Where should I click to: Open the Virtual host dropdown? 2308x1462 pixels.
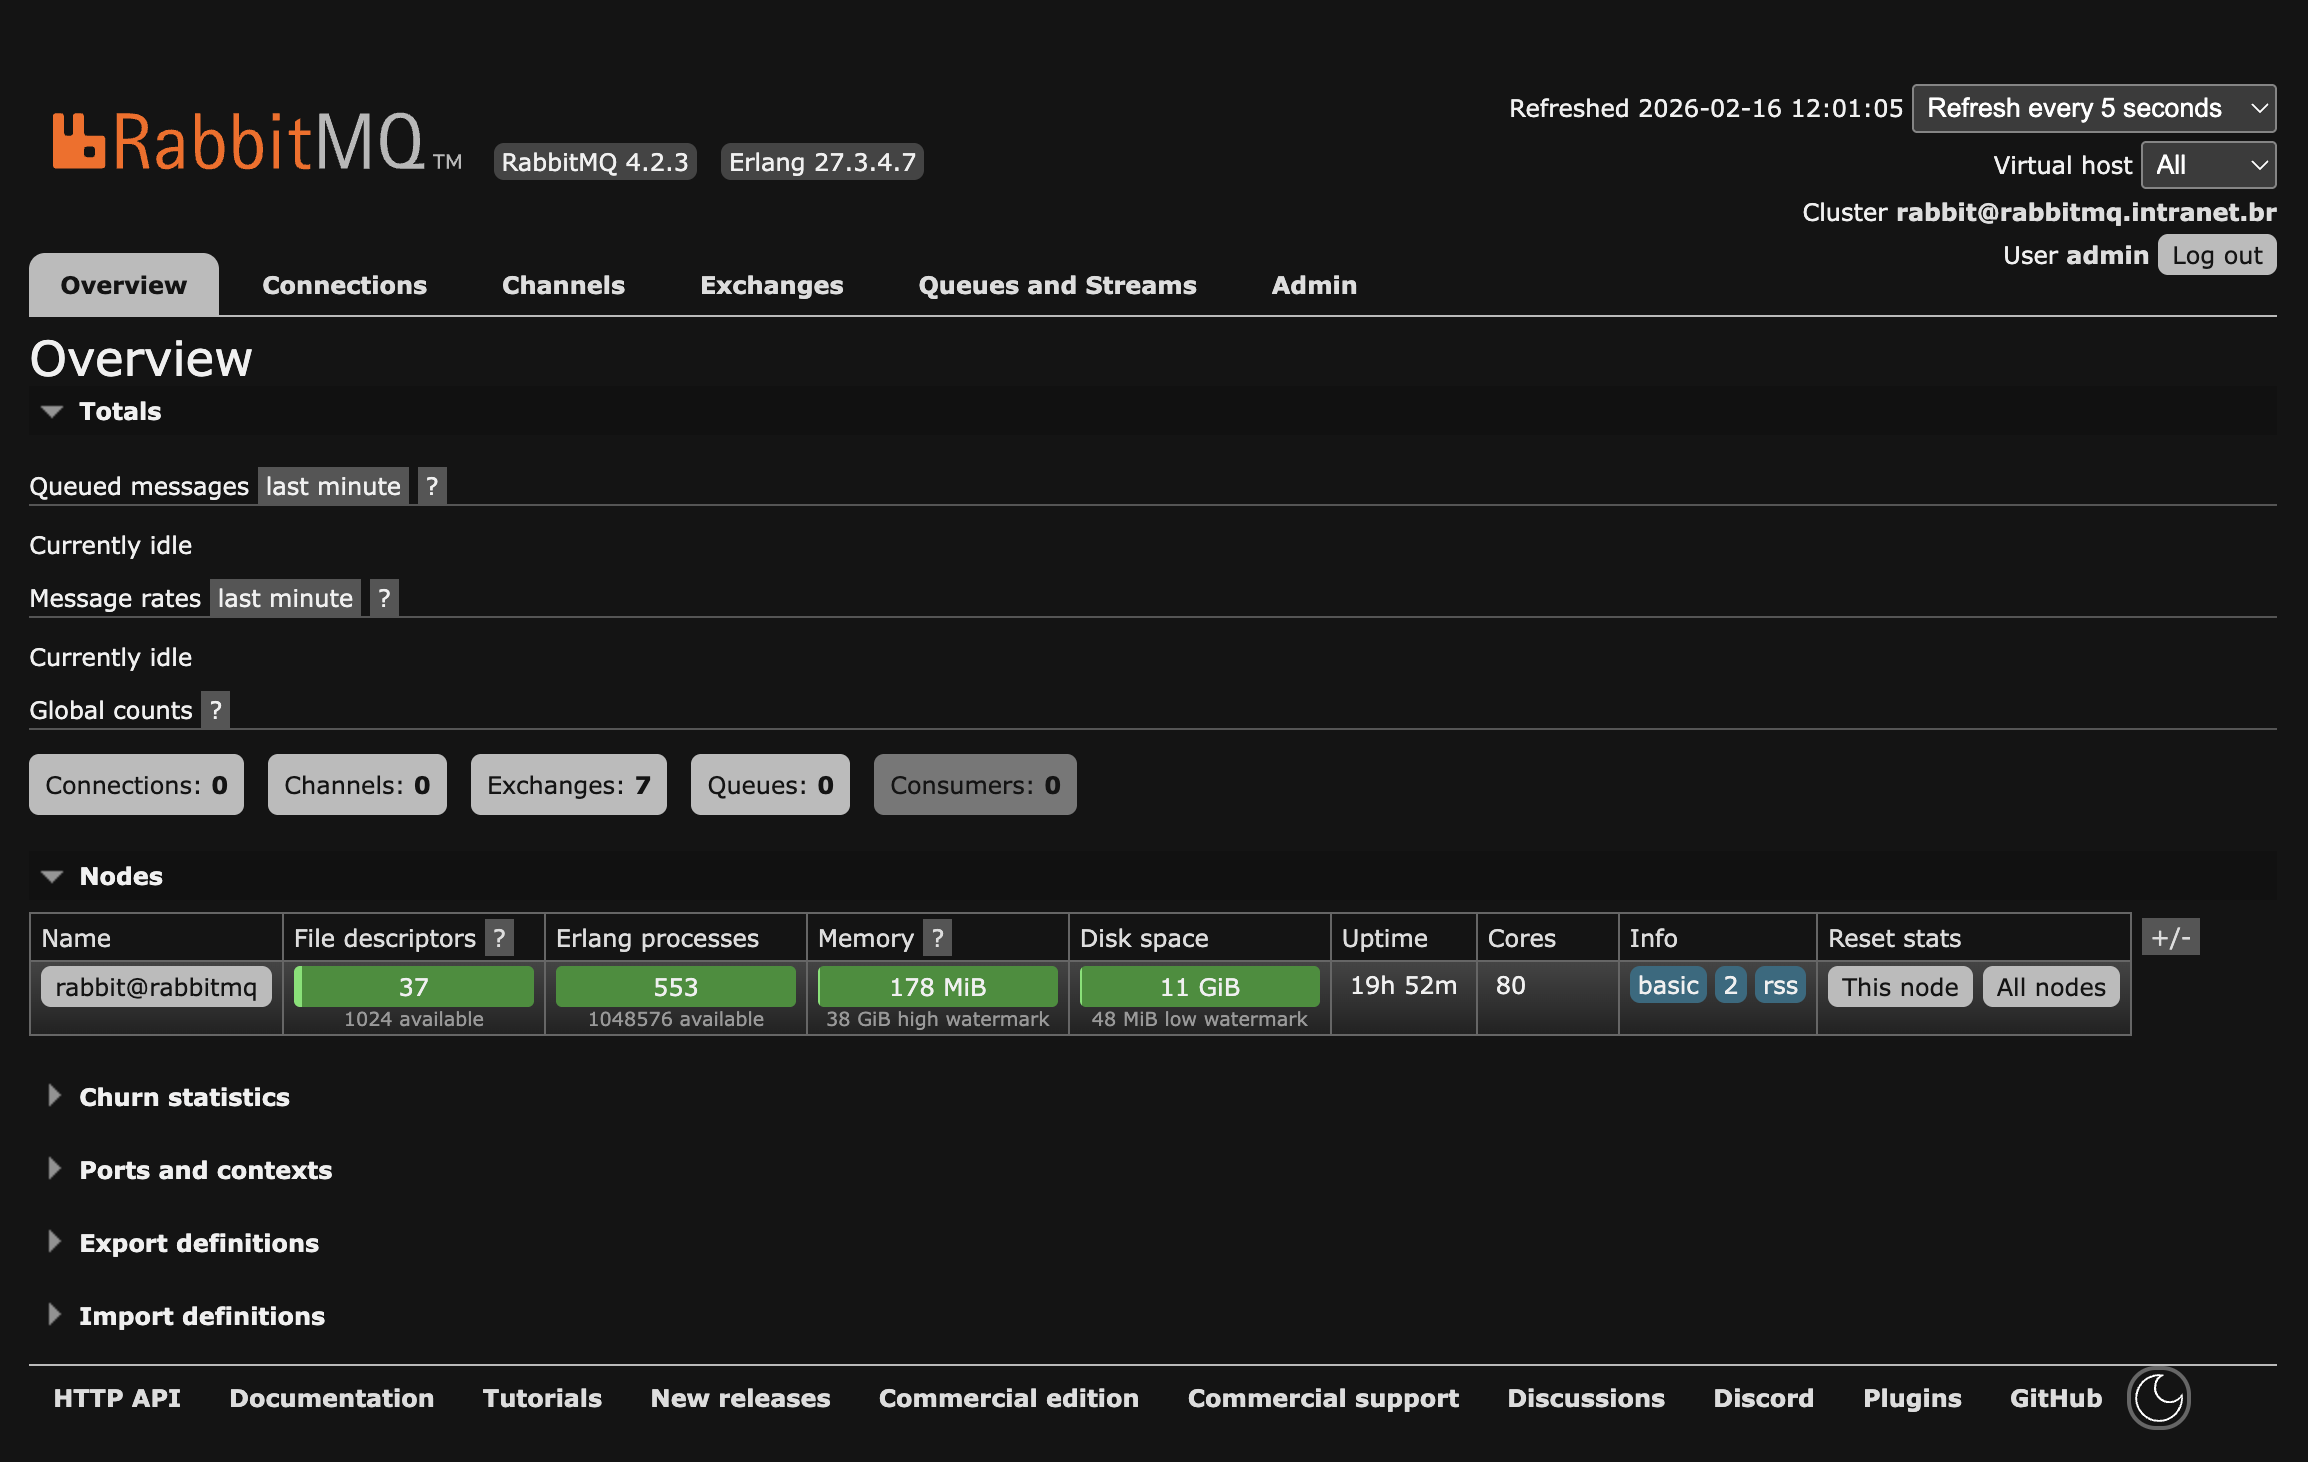pos(2208,165)
